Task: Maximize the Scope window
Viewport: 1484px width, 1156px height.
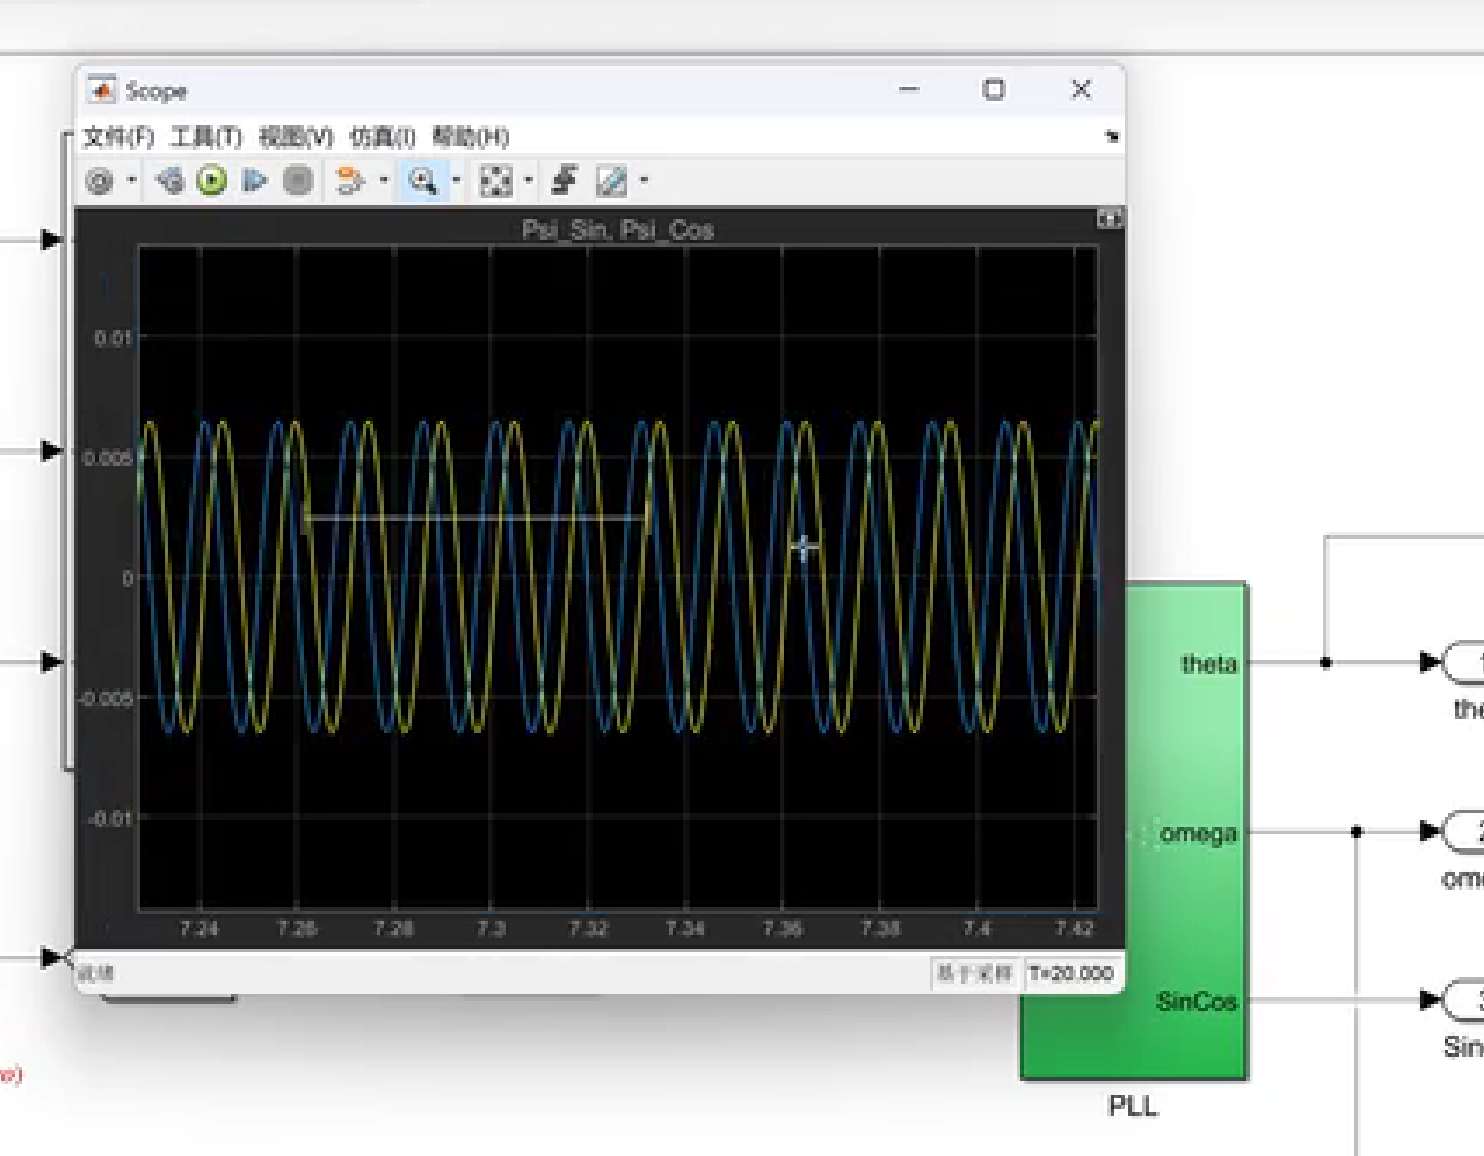Action: click(993, 89)
